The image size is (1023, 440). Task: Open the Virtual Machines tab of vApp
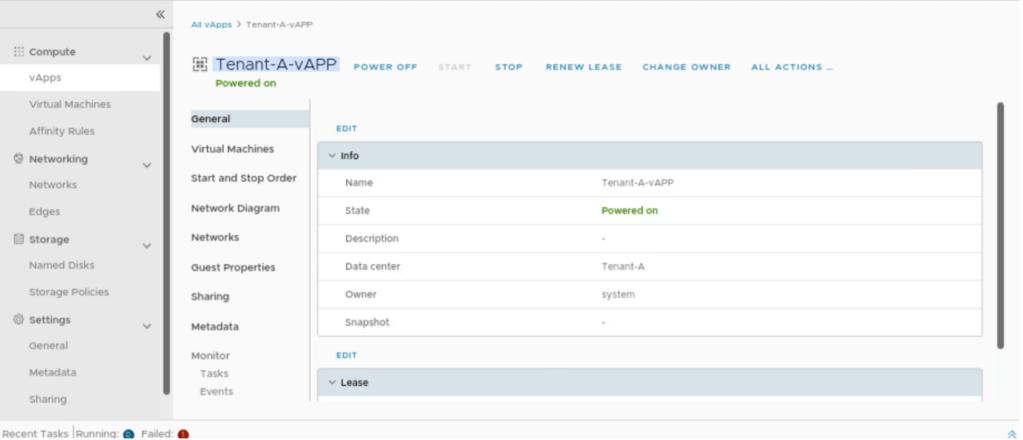coord(232,149)
